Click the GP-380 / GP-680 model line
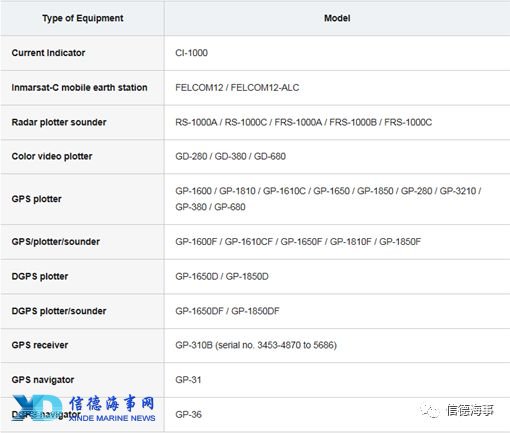Image resolution: width=510 pixels, height=433 pixels. tap(210, 207)
